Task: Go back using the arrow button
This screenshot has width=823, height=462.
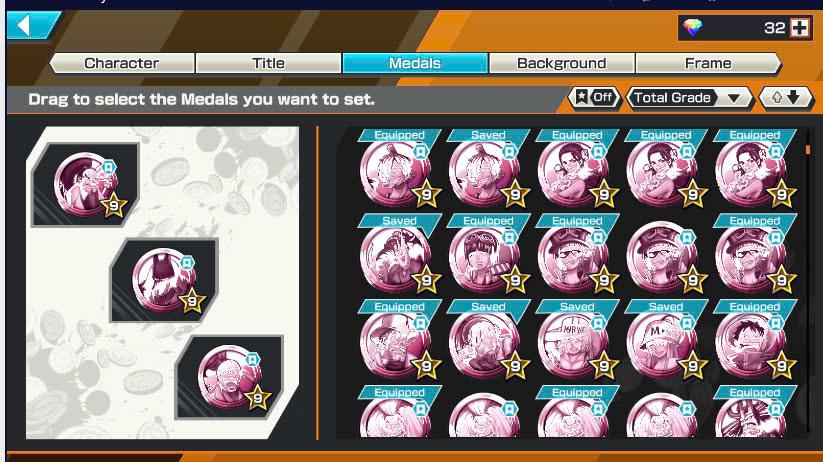Action: (x=33, y=25)
